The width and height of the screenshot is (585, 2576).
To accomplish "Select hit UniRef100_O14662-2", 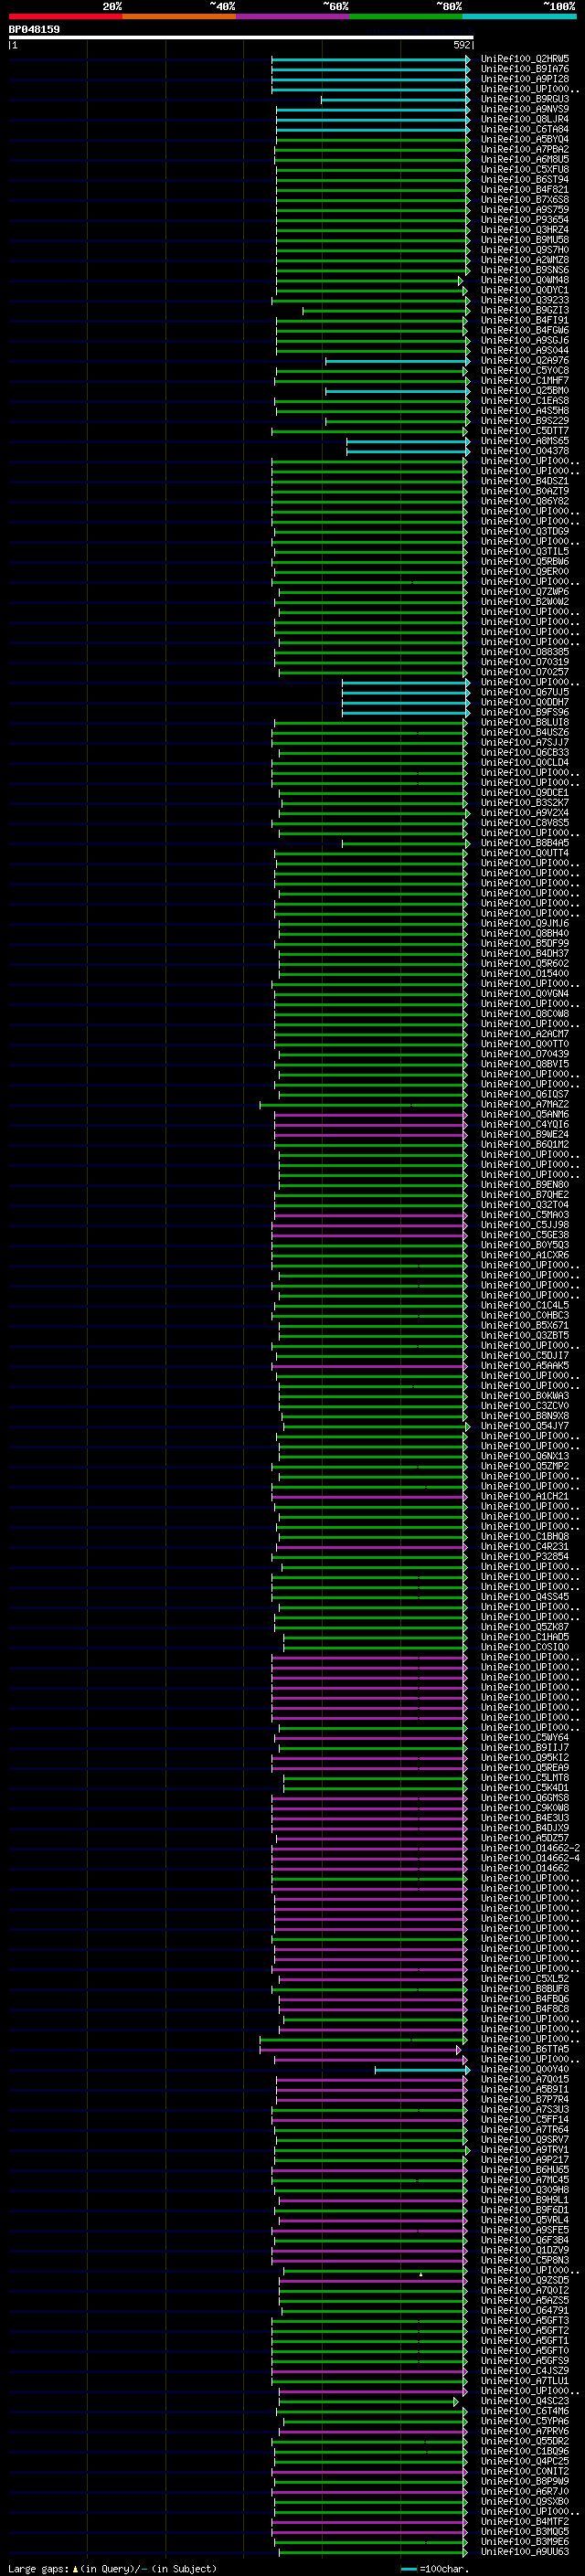I will coord(530,1849).
